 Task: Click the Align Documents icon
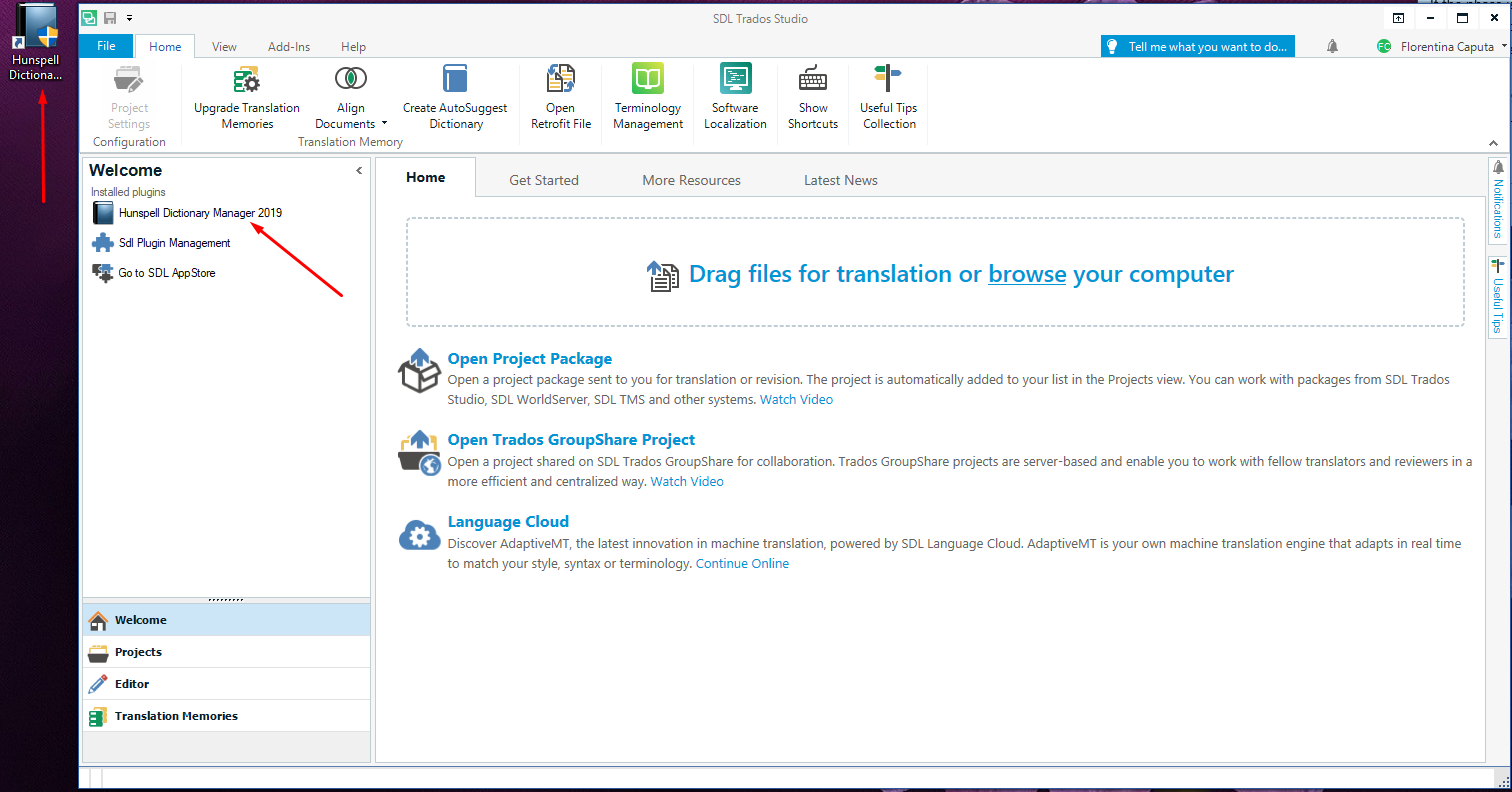tap(351, 79)
